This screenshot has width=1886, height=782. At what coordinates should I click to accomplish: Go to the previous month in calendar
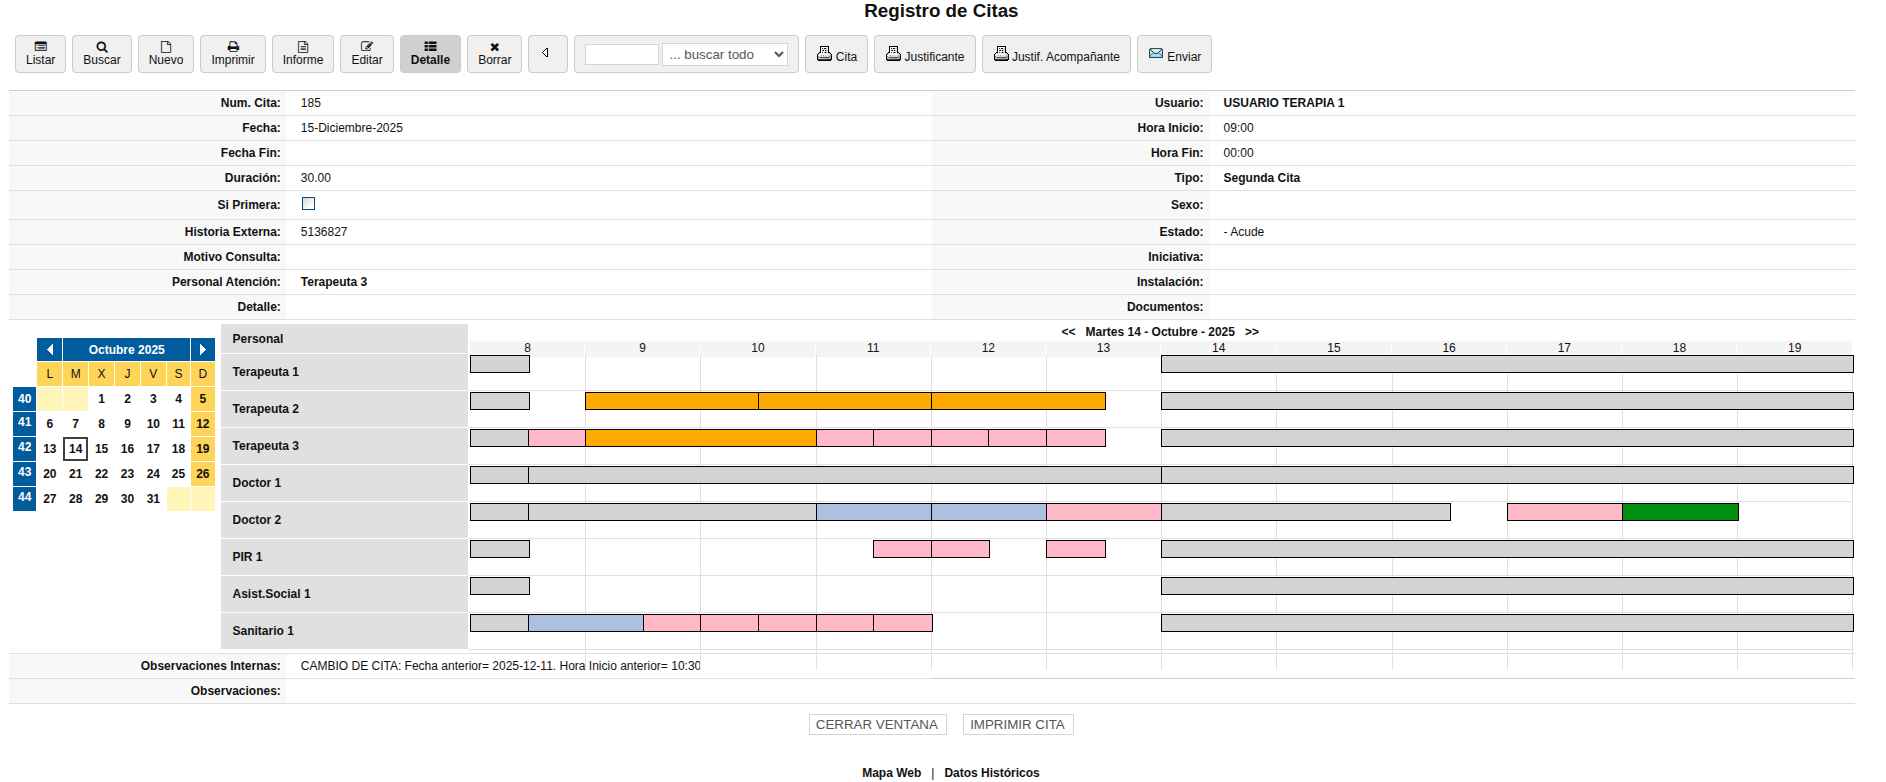[50, 350]
